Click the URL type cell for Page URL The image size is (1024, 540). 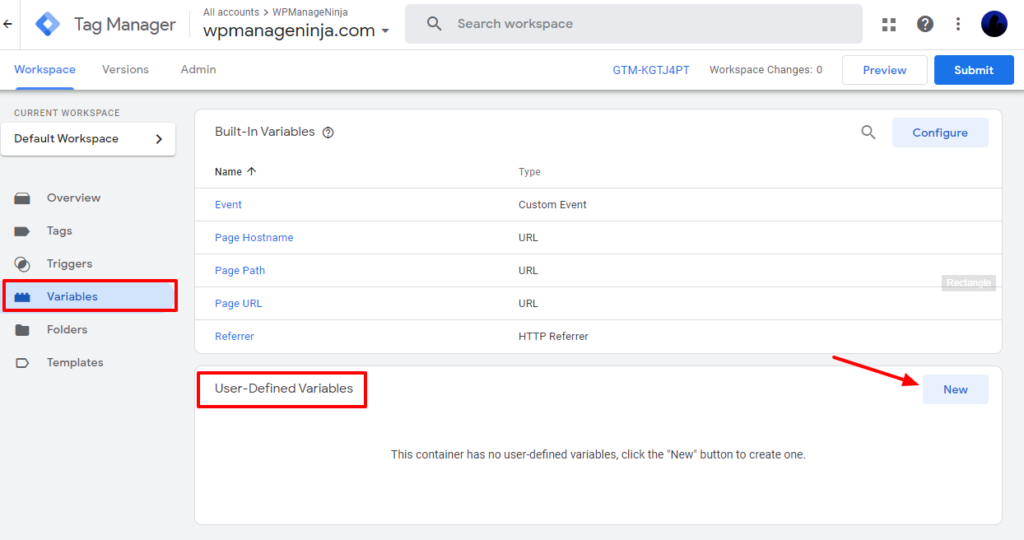click(x=528, y=304)
